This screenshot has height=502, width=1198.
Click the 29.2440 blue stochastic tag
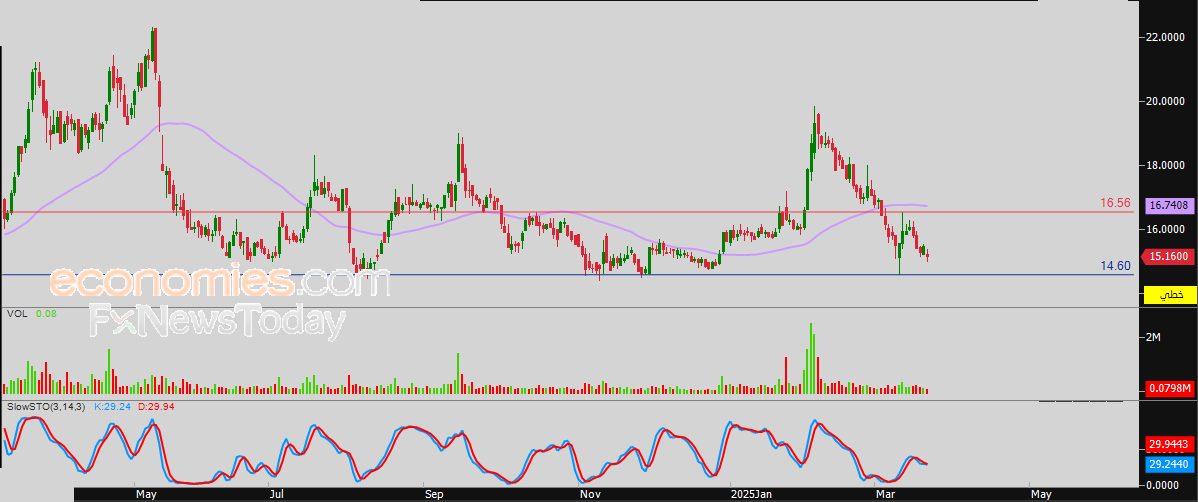[1167, 463]
